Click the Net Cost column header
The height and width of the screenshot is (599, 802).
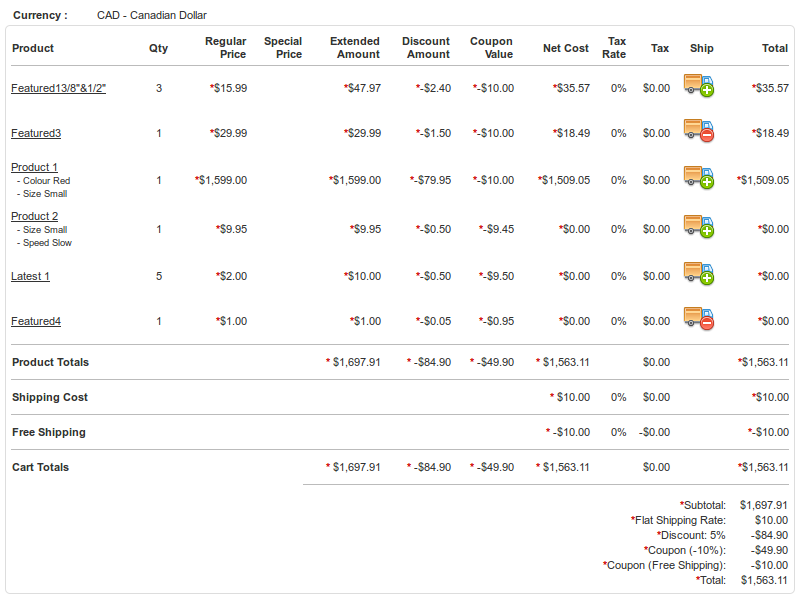566,48
